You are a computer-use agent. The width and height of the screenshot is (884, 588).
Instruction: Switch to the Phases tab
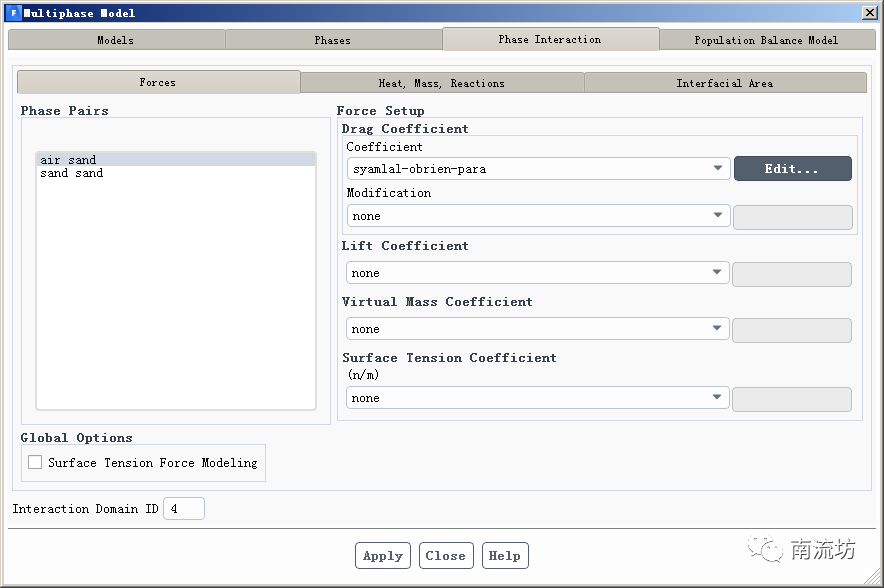[333, 40]
